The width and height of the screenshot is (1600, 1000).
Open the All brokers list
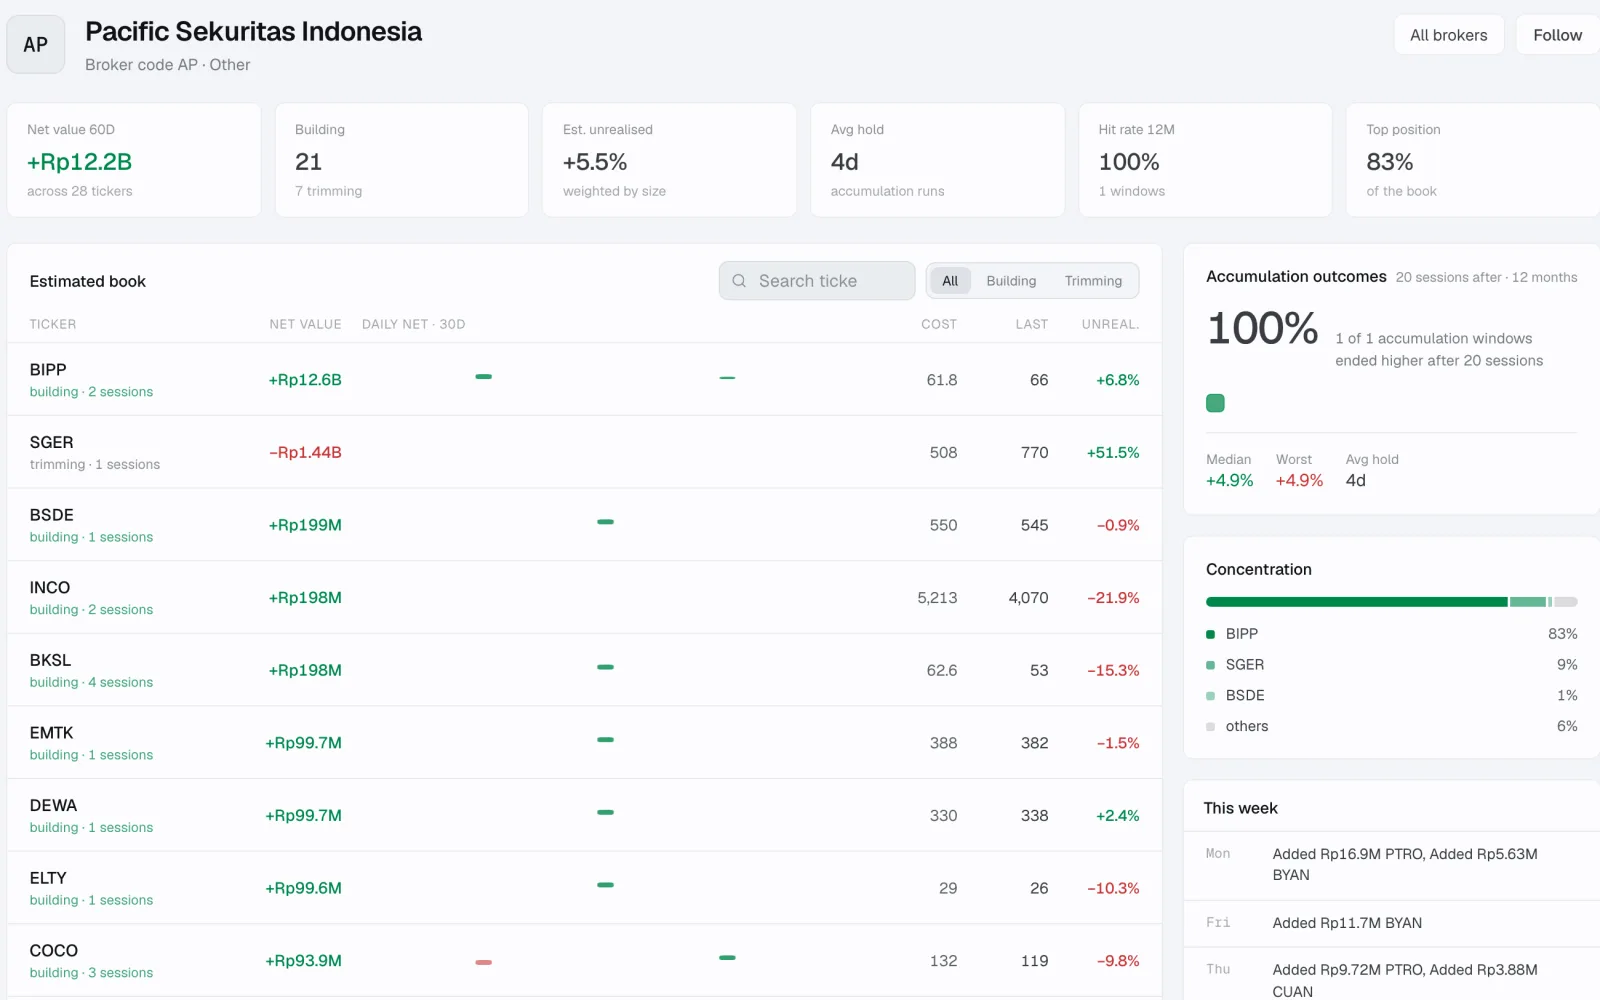coord(1449,35)
